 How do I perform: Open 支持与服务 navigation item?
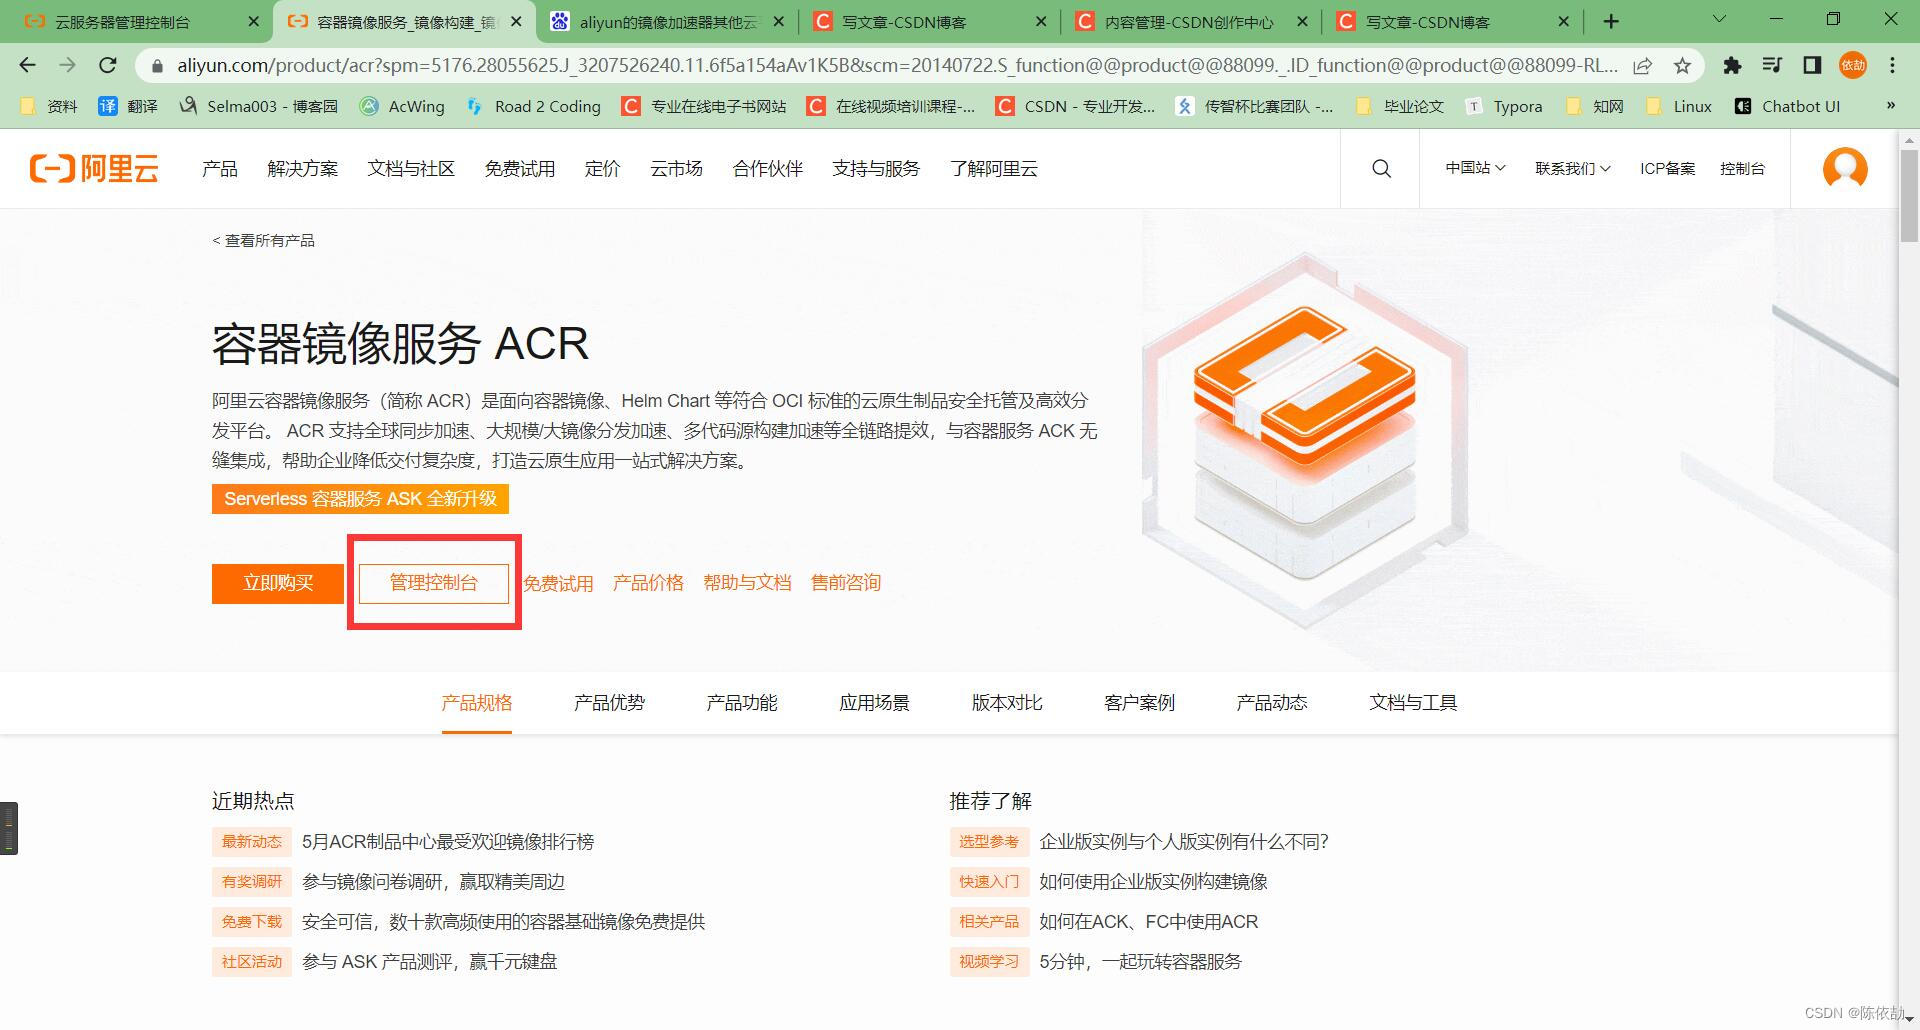pos(876,168)
